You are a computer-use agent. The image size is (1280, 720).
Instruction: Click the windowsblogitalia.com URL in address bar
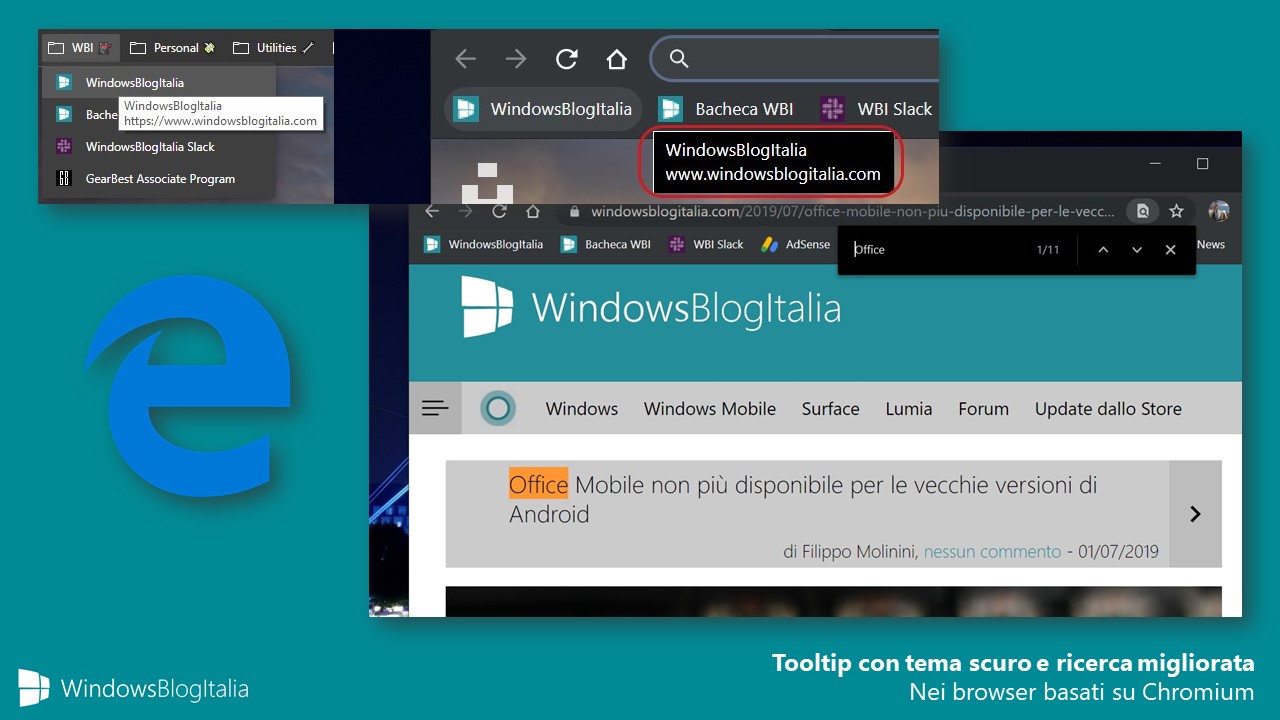pyautogui.click(x=852, y=212)
